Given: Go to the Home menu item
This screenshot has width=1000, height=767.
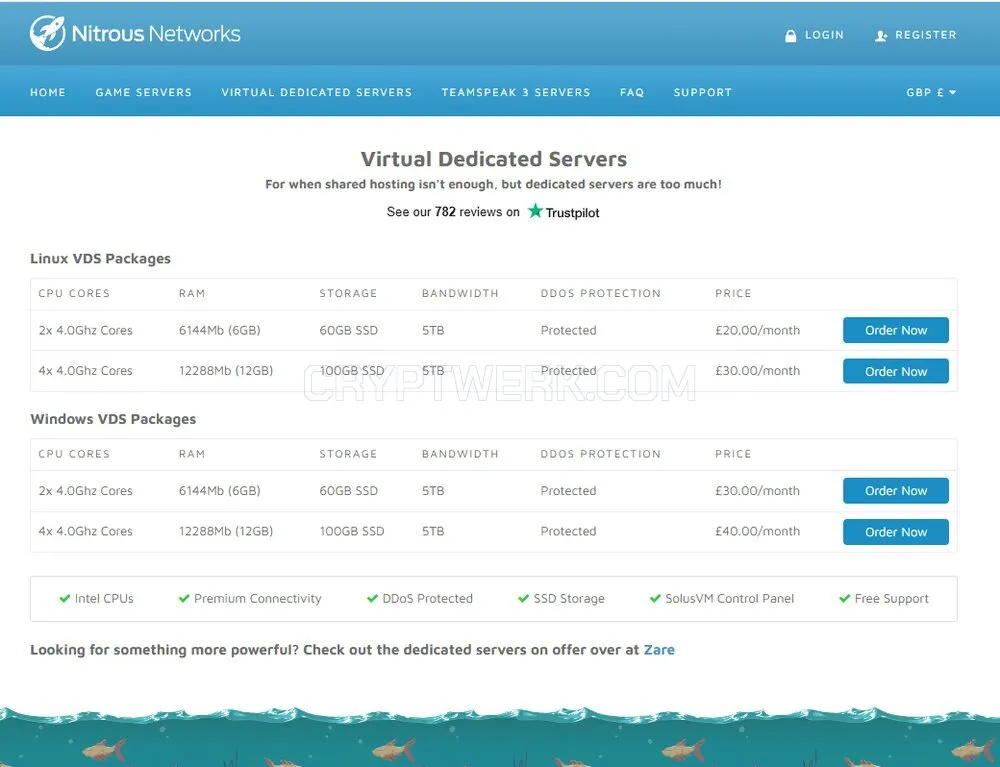Looking at the screenshot, I should coord(48,92).
